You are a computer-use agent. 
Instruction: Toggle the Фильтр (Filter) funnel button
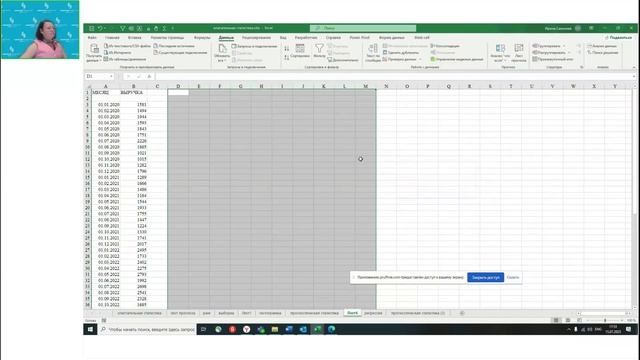click(319, 51)
